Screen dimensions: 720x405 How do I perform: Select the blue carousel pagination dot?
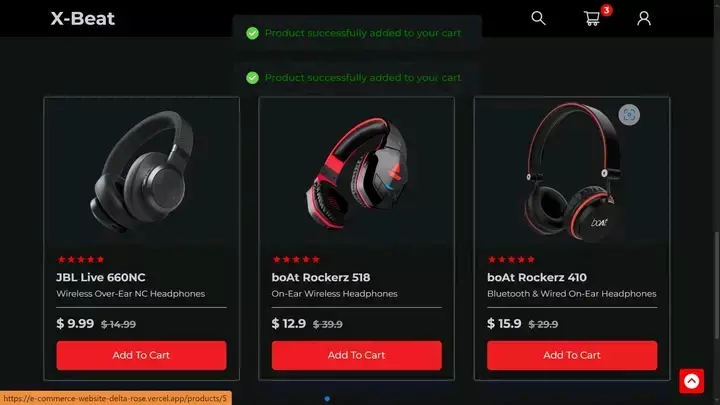(327, 399)
